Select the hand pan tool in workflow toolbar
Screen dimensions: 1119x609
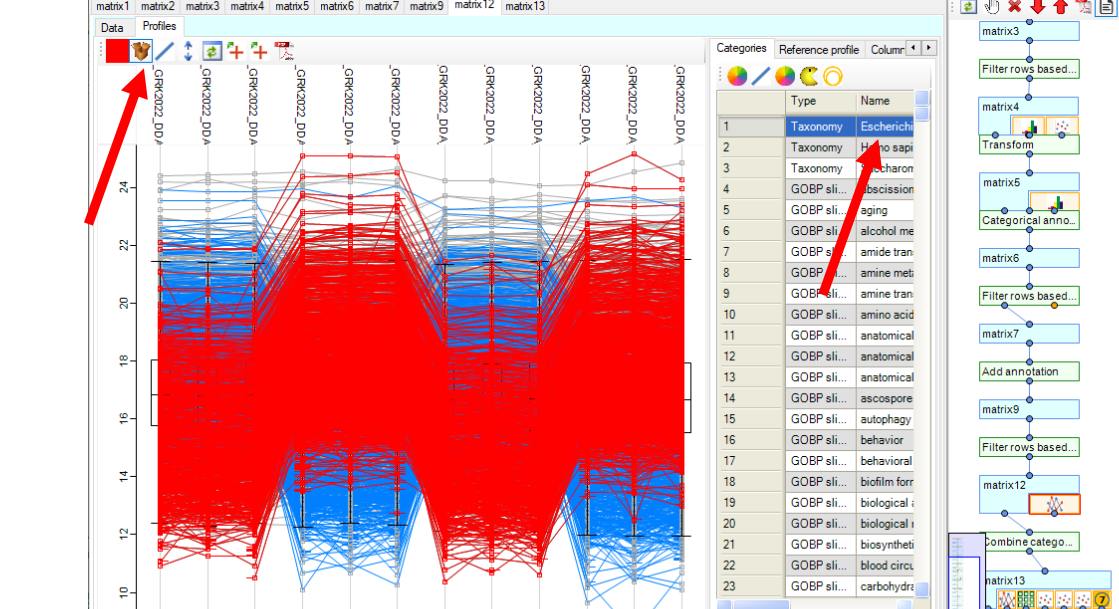coord(991,6)
